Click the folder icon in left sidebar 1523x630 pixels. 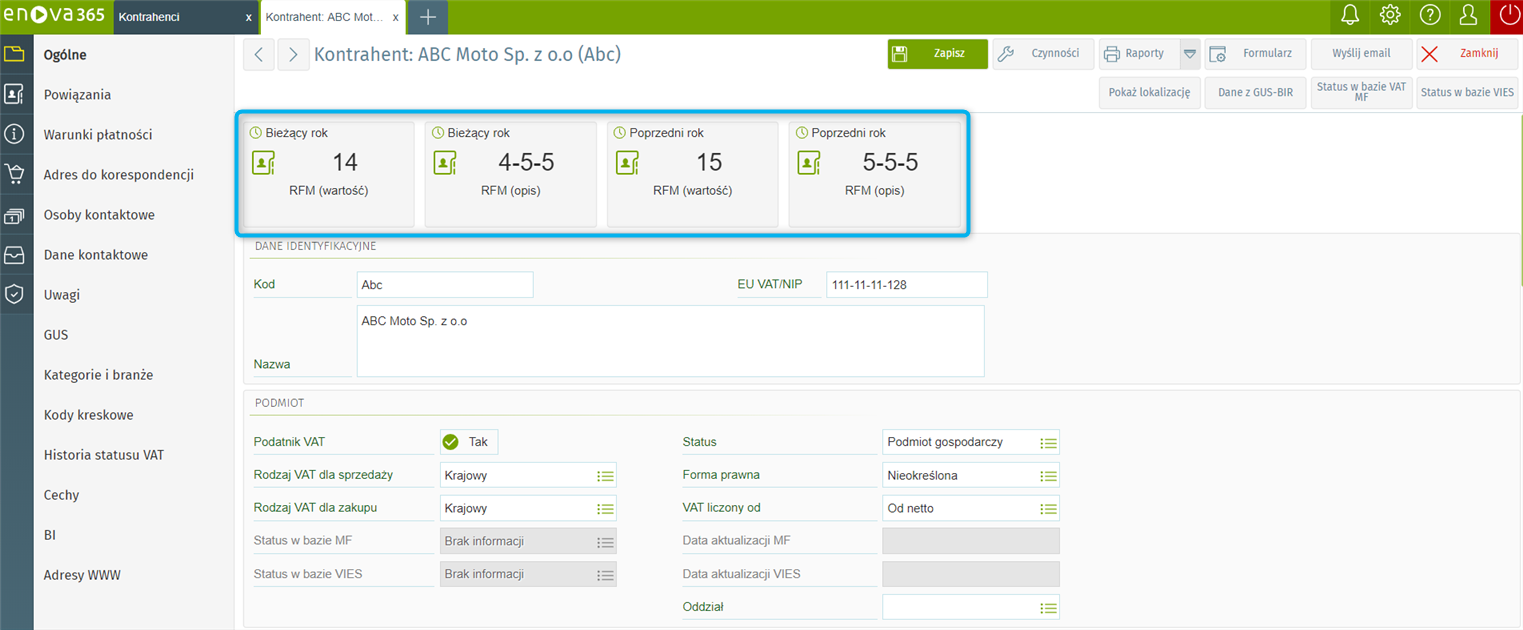tap(14, 54)
